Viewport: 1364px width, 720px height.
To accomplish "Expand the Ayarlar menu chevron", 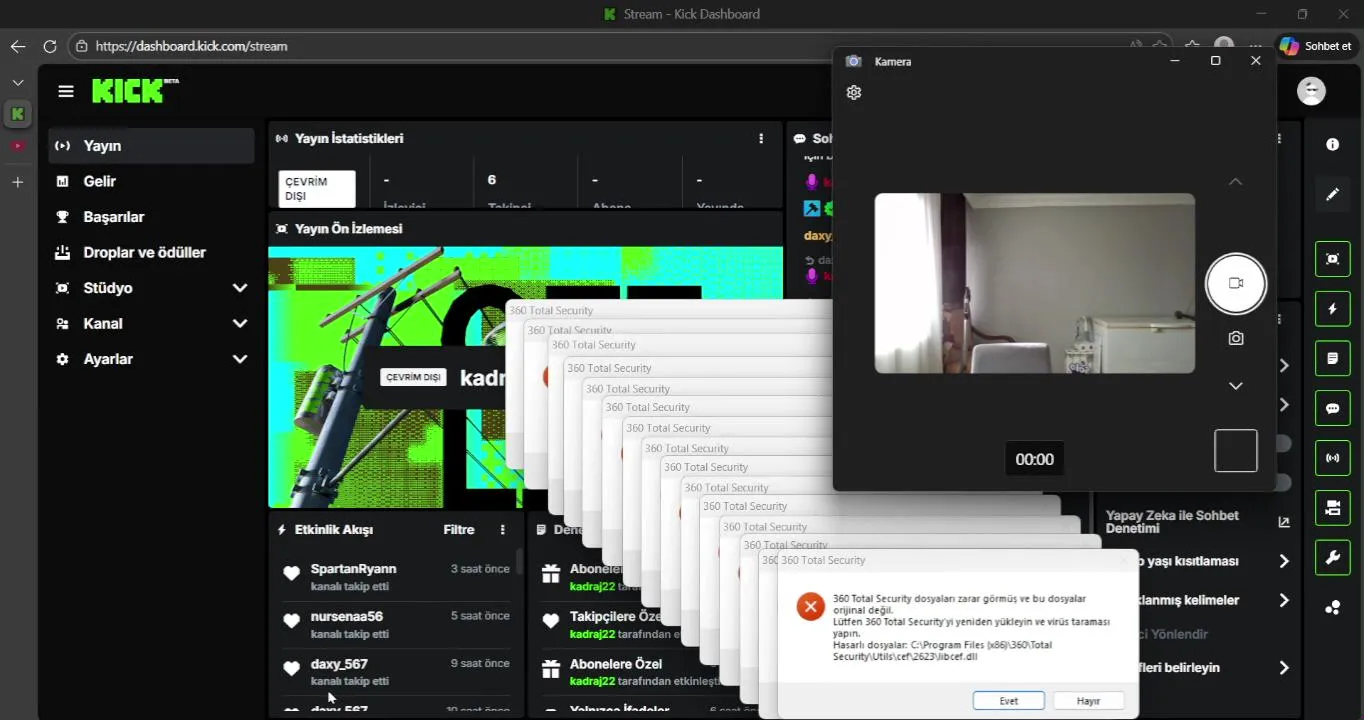I will (240, 359).
